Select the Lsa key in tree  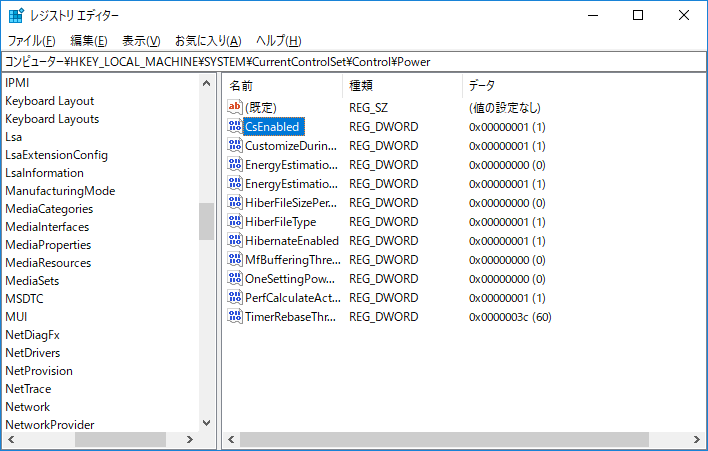click(x=14, y=137)
